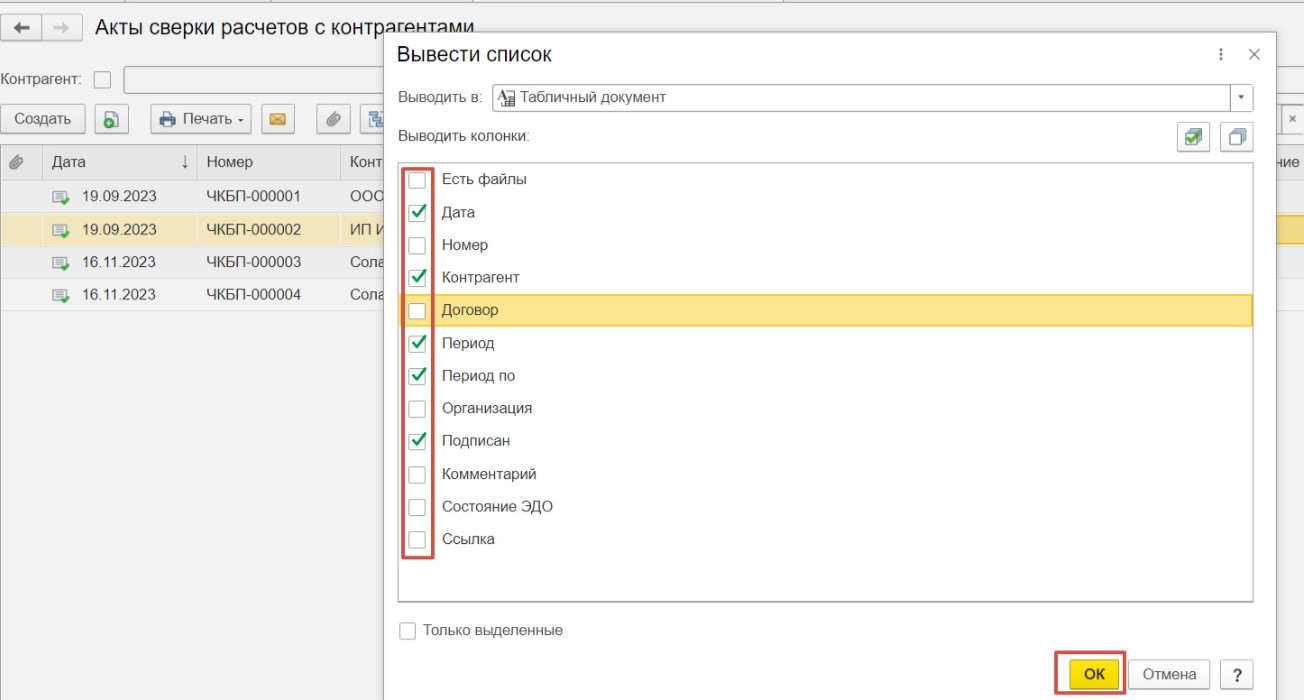Toggle the Только выделенные checkbox

[x=407, y=631]
